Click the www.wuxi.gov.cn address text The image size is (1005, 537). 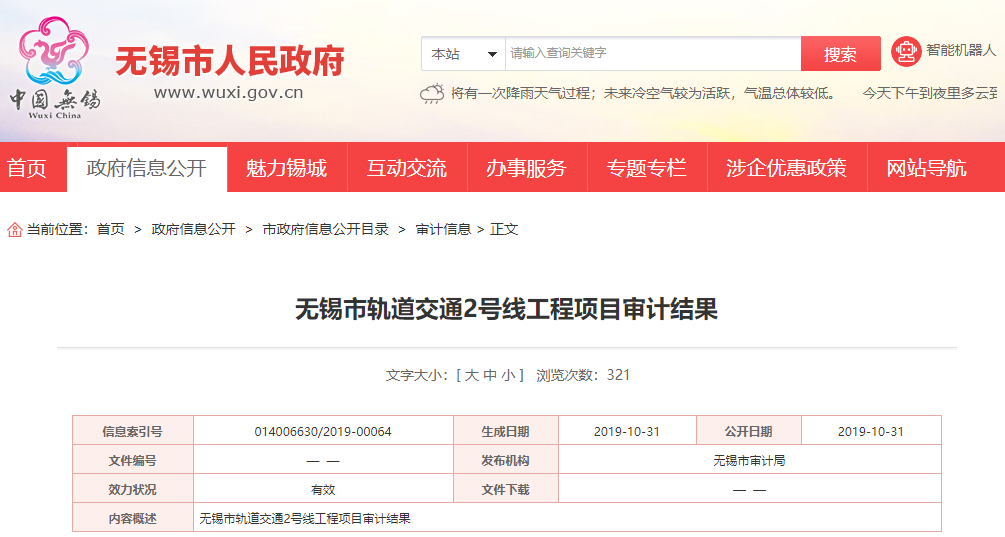click(x=228, y=93)
